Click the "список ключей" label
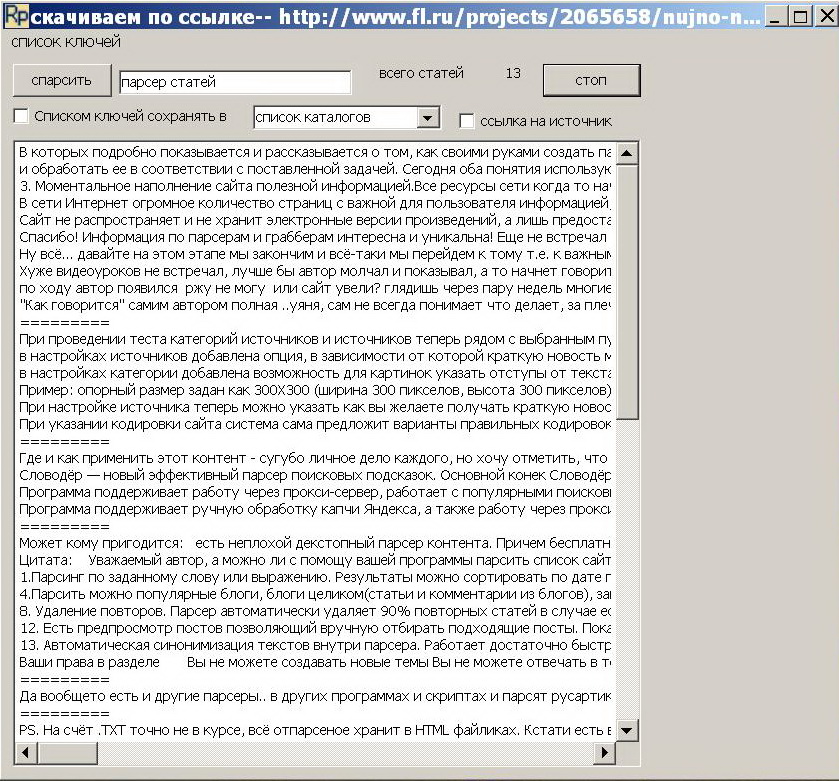Screen dimensions: 839x781 click(x=66, y=42)
